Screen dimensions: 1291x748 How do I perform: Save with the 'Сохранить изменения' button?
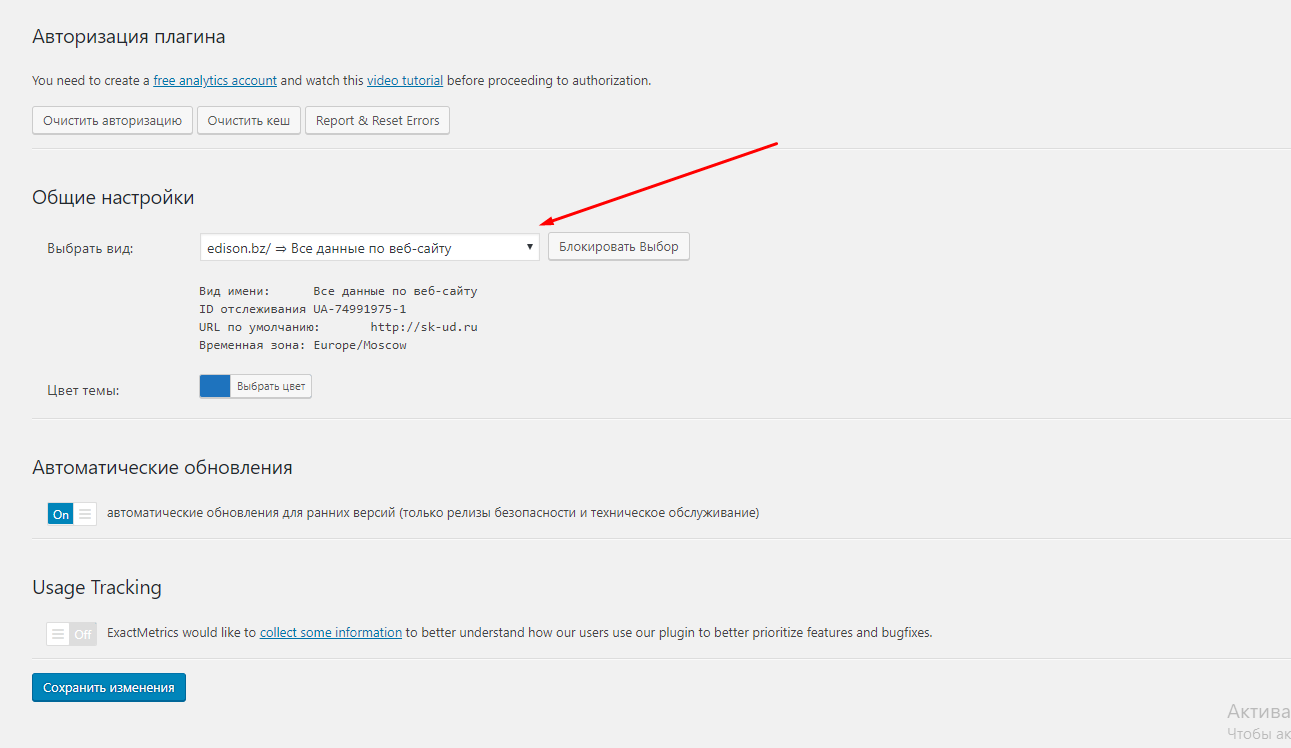(109, 688)
